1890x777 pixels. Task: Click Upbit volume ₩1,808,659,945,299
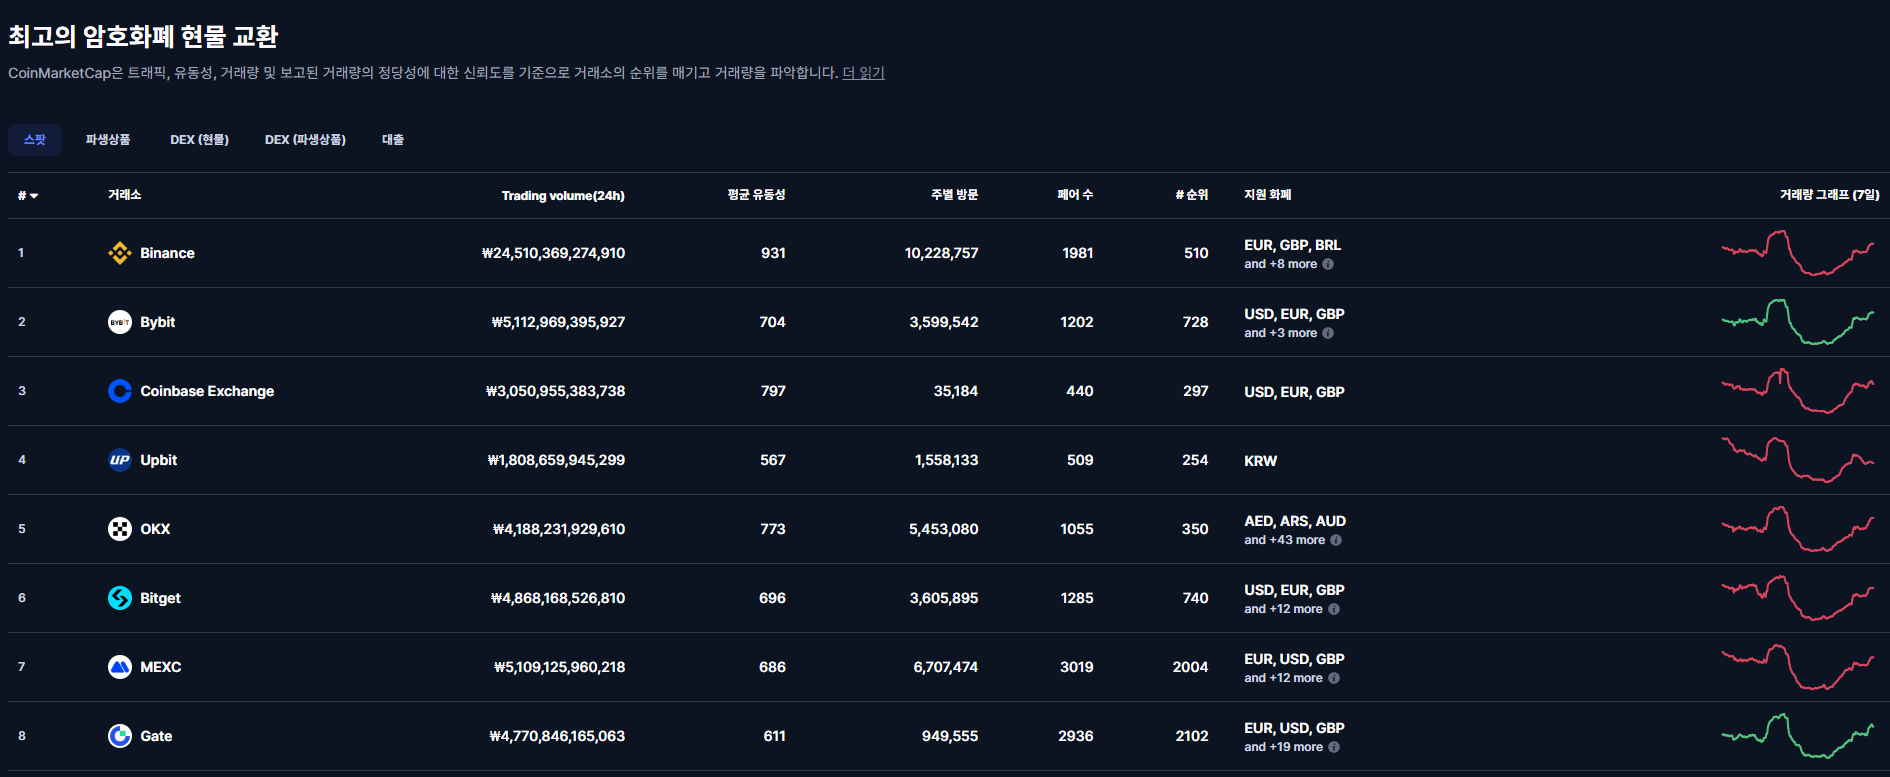[x=556, y=460]
